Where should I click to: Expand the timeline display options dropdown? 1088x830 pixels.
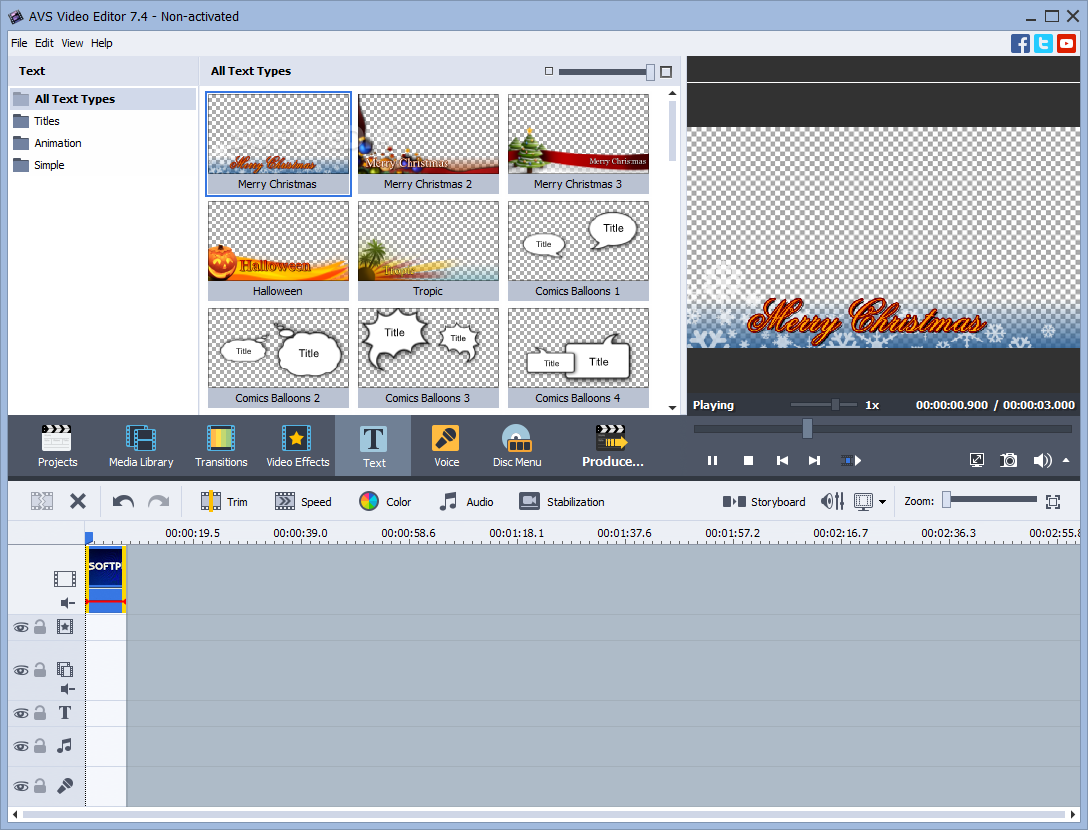click(x=883, y=502)
